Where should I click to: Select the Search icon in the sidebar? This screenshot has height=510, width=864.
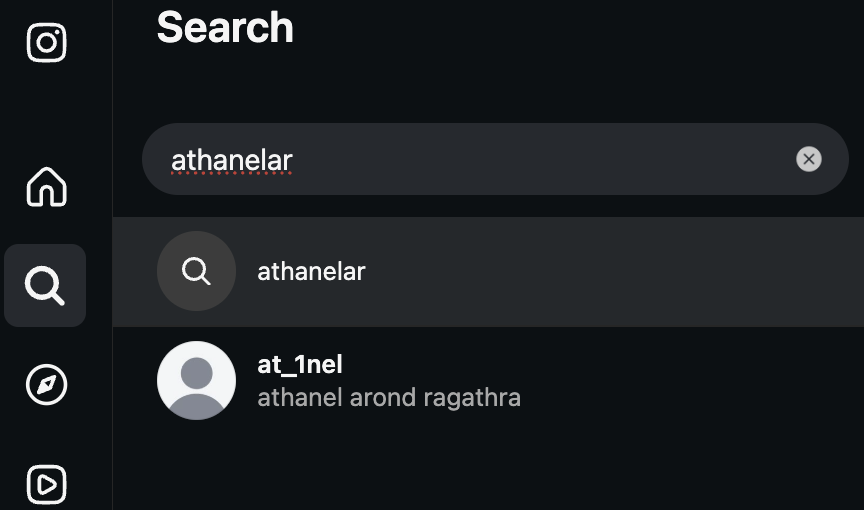point(45,286)
